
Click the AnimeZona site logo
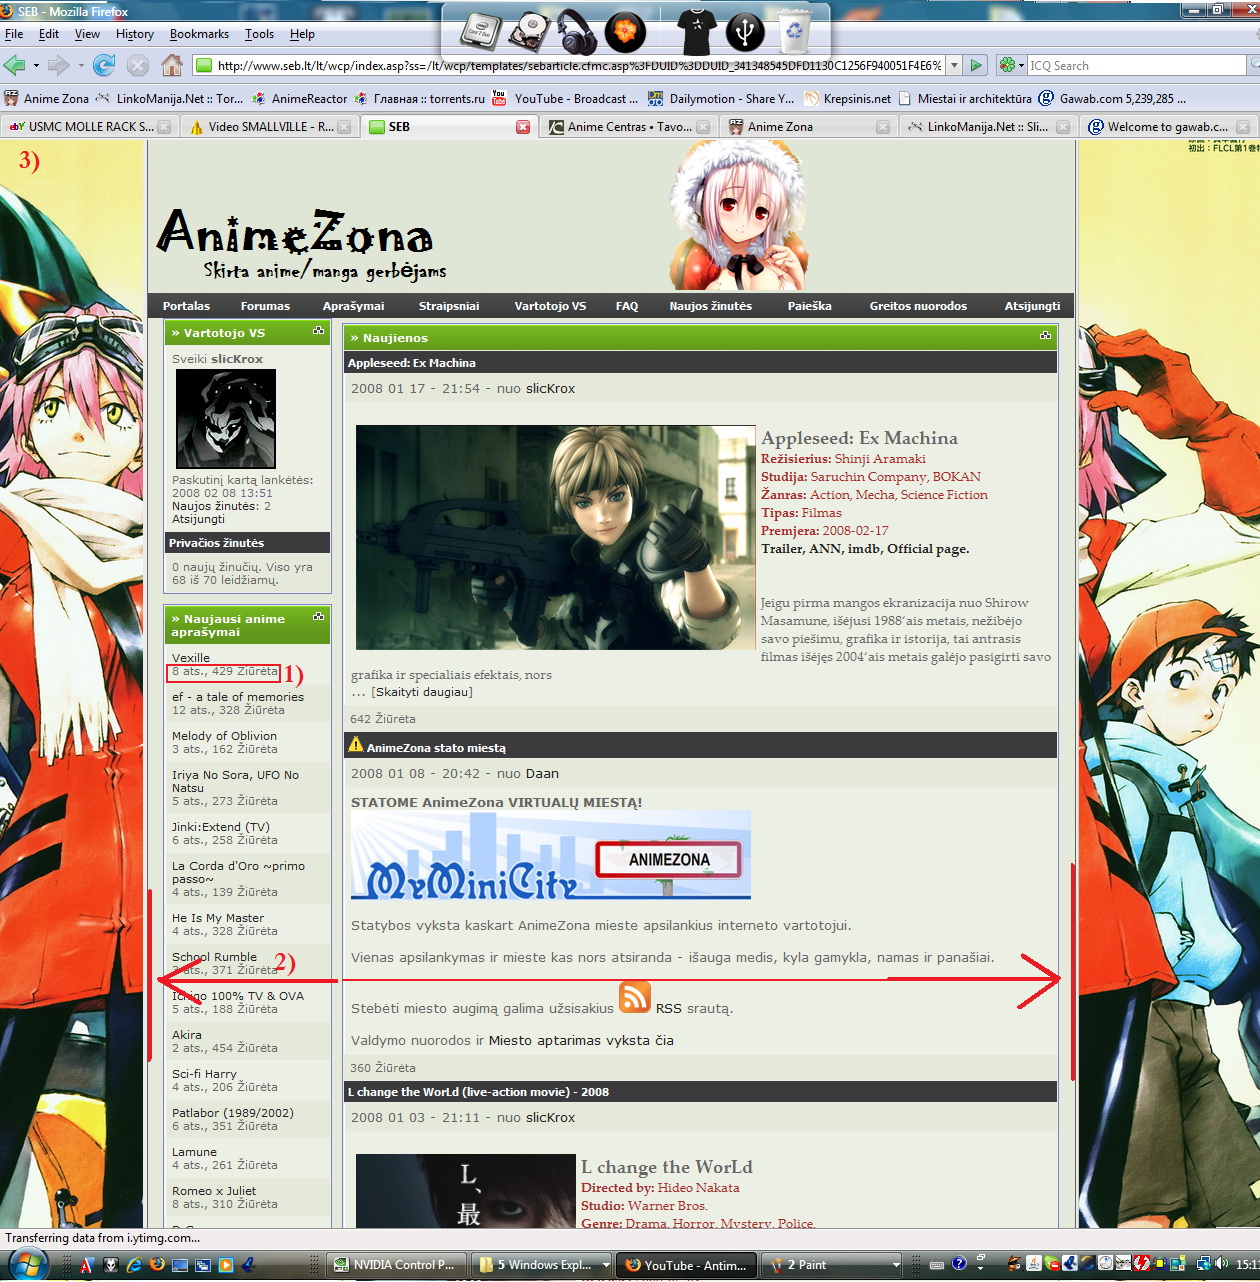301,243
